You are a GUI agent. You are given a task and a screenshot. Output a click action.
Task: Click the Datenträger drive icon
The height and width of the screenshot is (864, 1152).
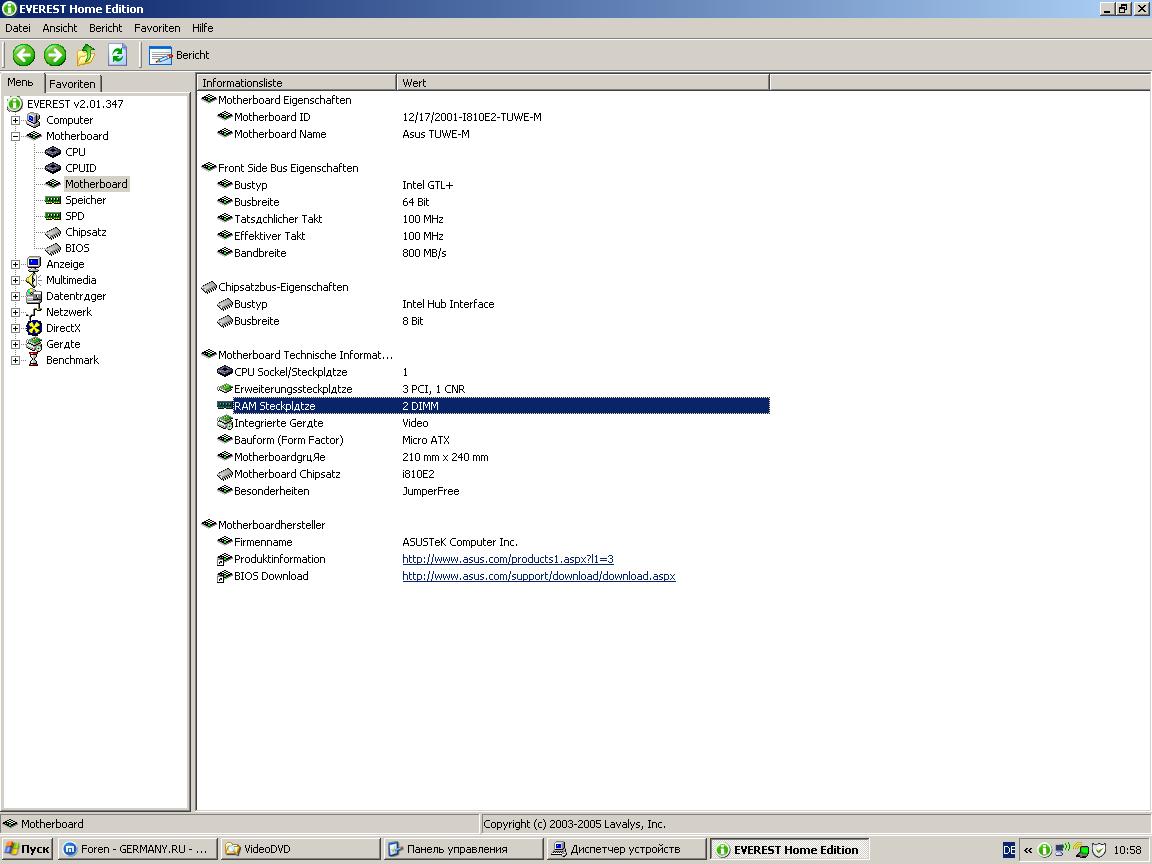coord(34,296)
